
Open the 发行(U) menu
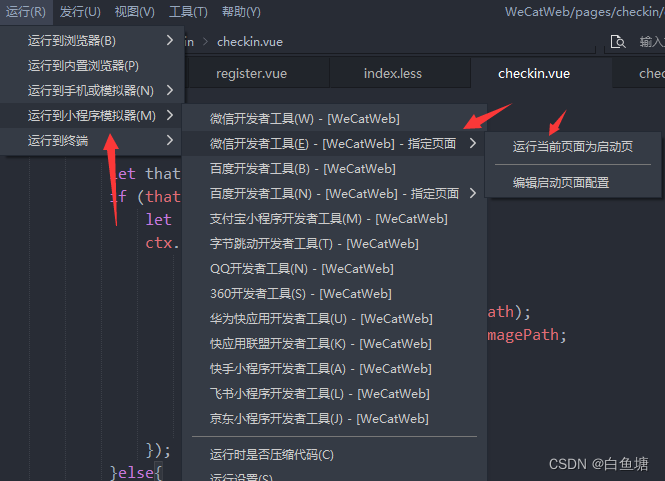click(x=80, y=12)
